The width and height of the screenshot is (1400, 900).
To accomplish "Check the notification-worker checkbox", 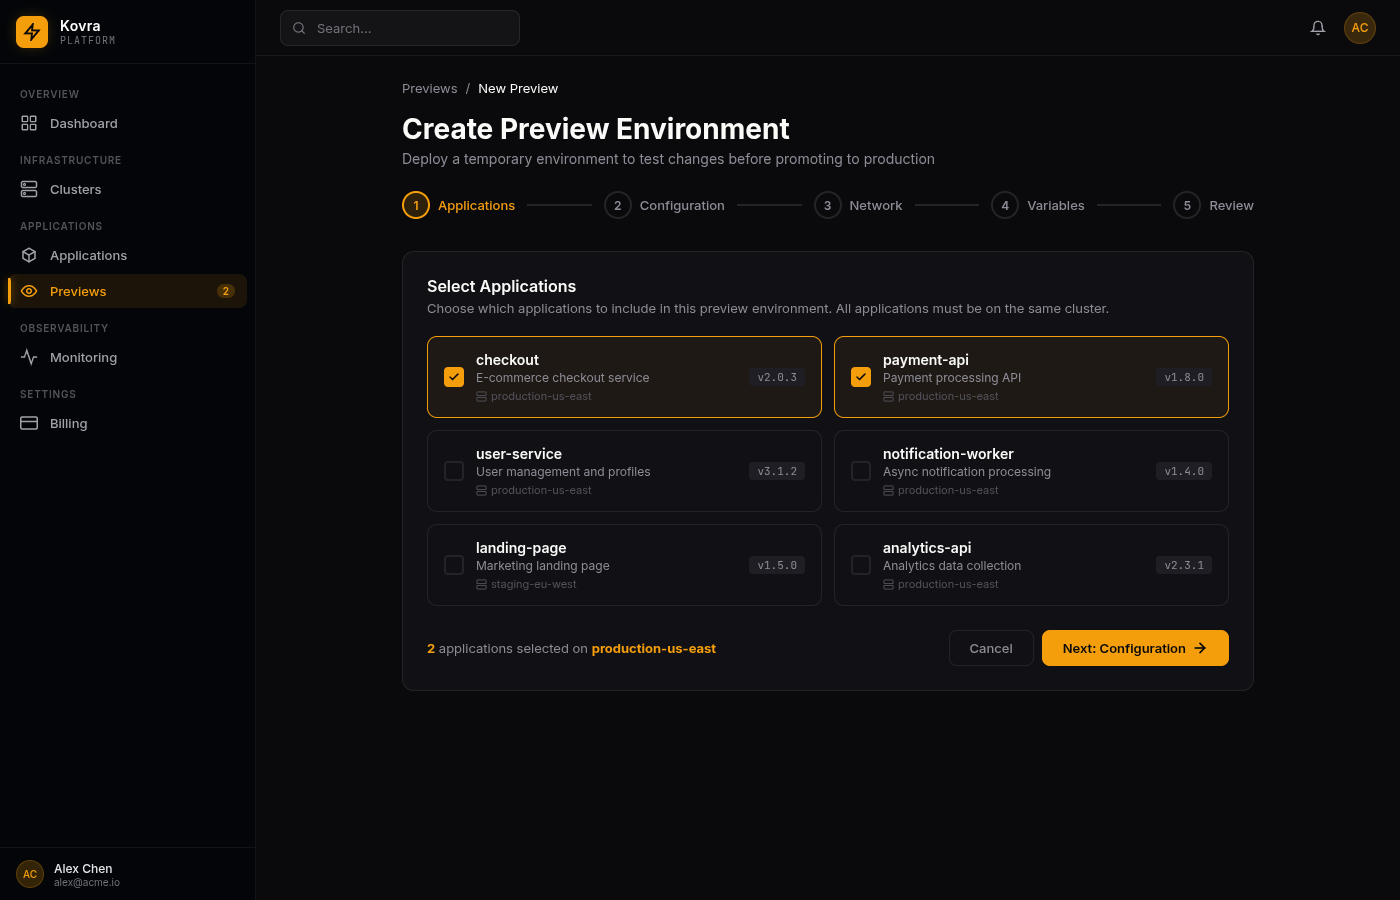I will point(861,471).
